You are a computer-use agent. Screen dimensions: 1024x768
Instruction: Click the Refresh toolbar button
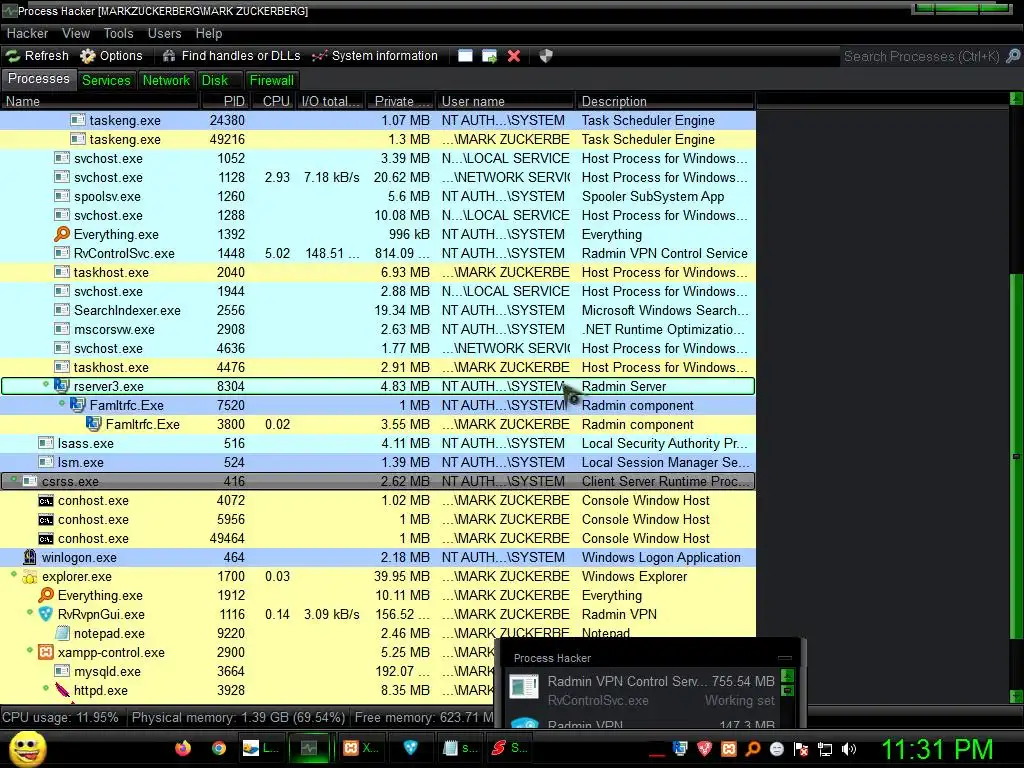tap(37, 56)
